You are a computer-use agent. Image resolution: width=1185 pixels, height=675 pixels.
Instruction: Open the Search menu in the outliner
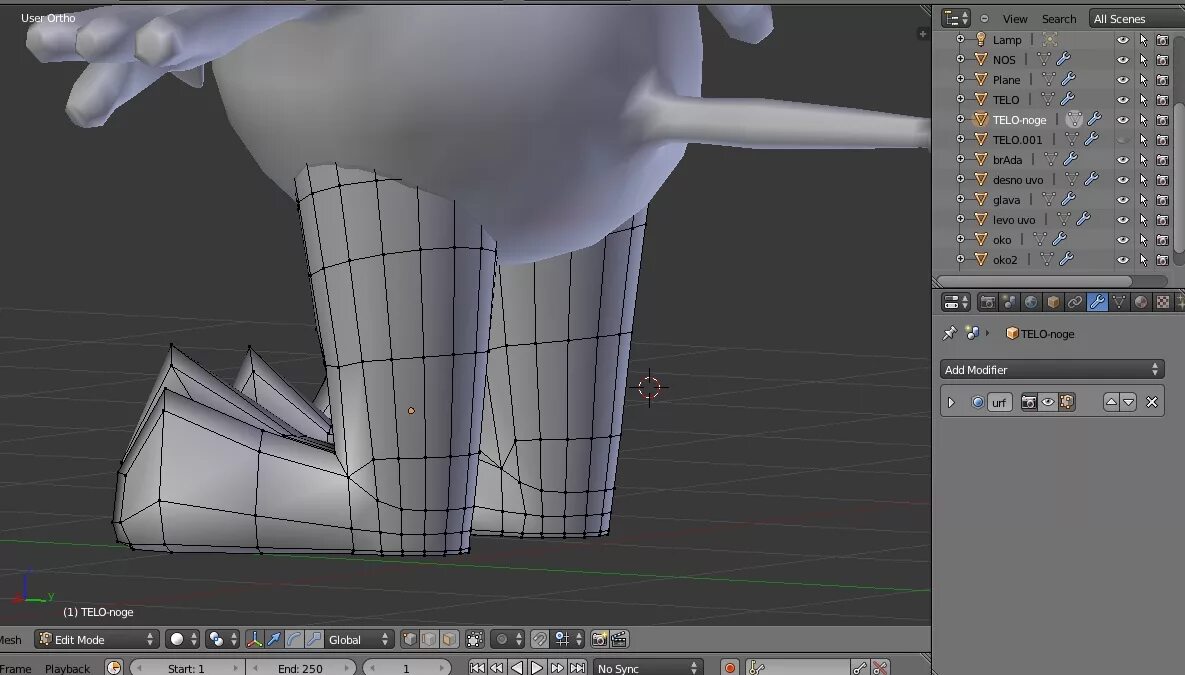(1059, 19)
